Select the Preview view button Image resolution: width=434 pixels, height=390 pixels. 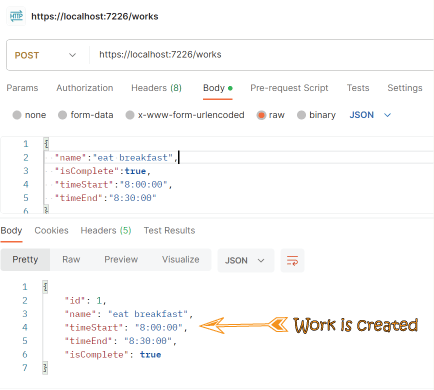pos(121,260)
